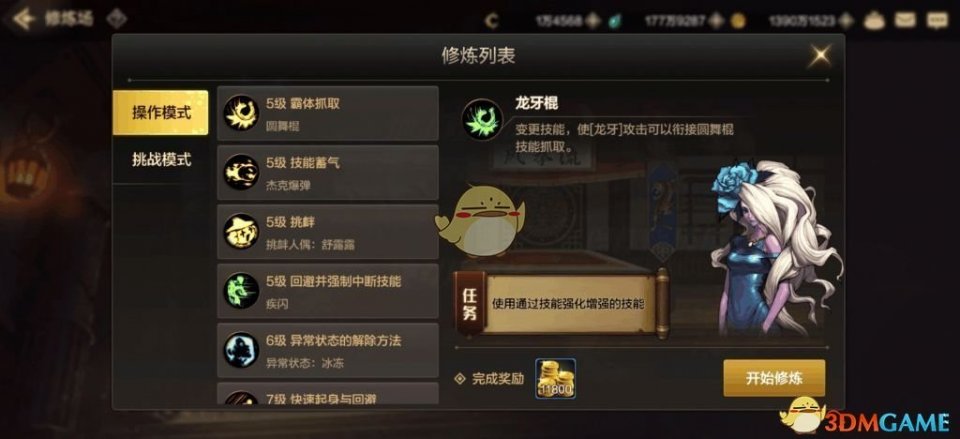Image resolution: width=960 pixels, height=439 pixels.
Task: Click the plus next to the 177万9287 gold
Action: click(x=717, y=21)
